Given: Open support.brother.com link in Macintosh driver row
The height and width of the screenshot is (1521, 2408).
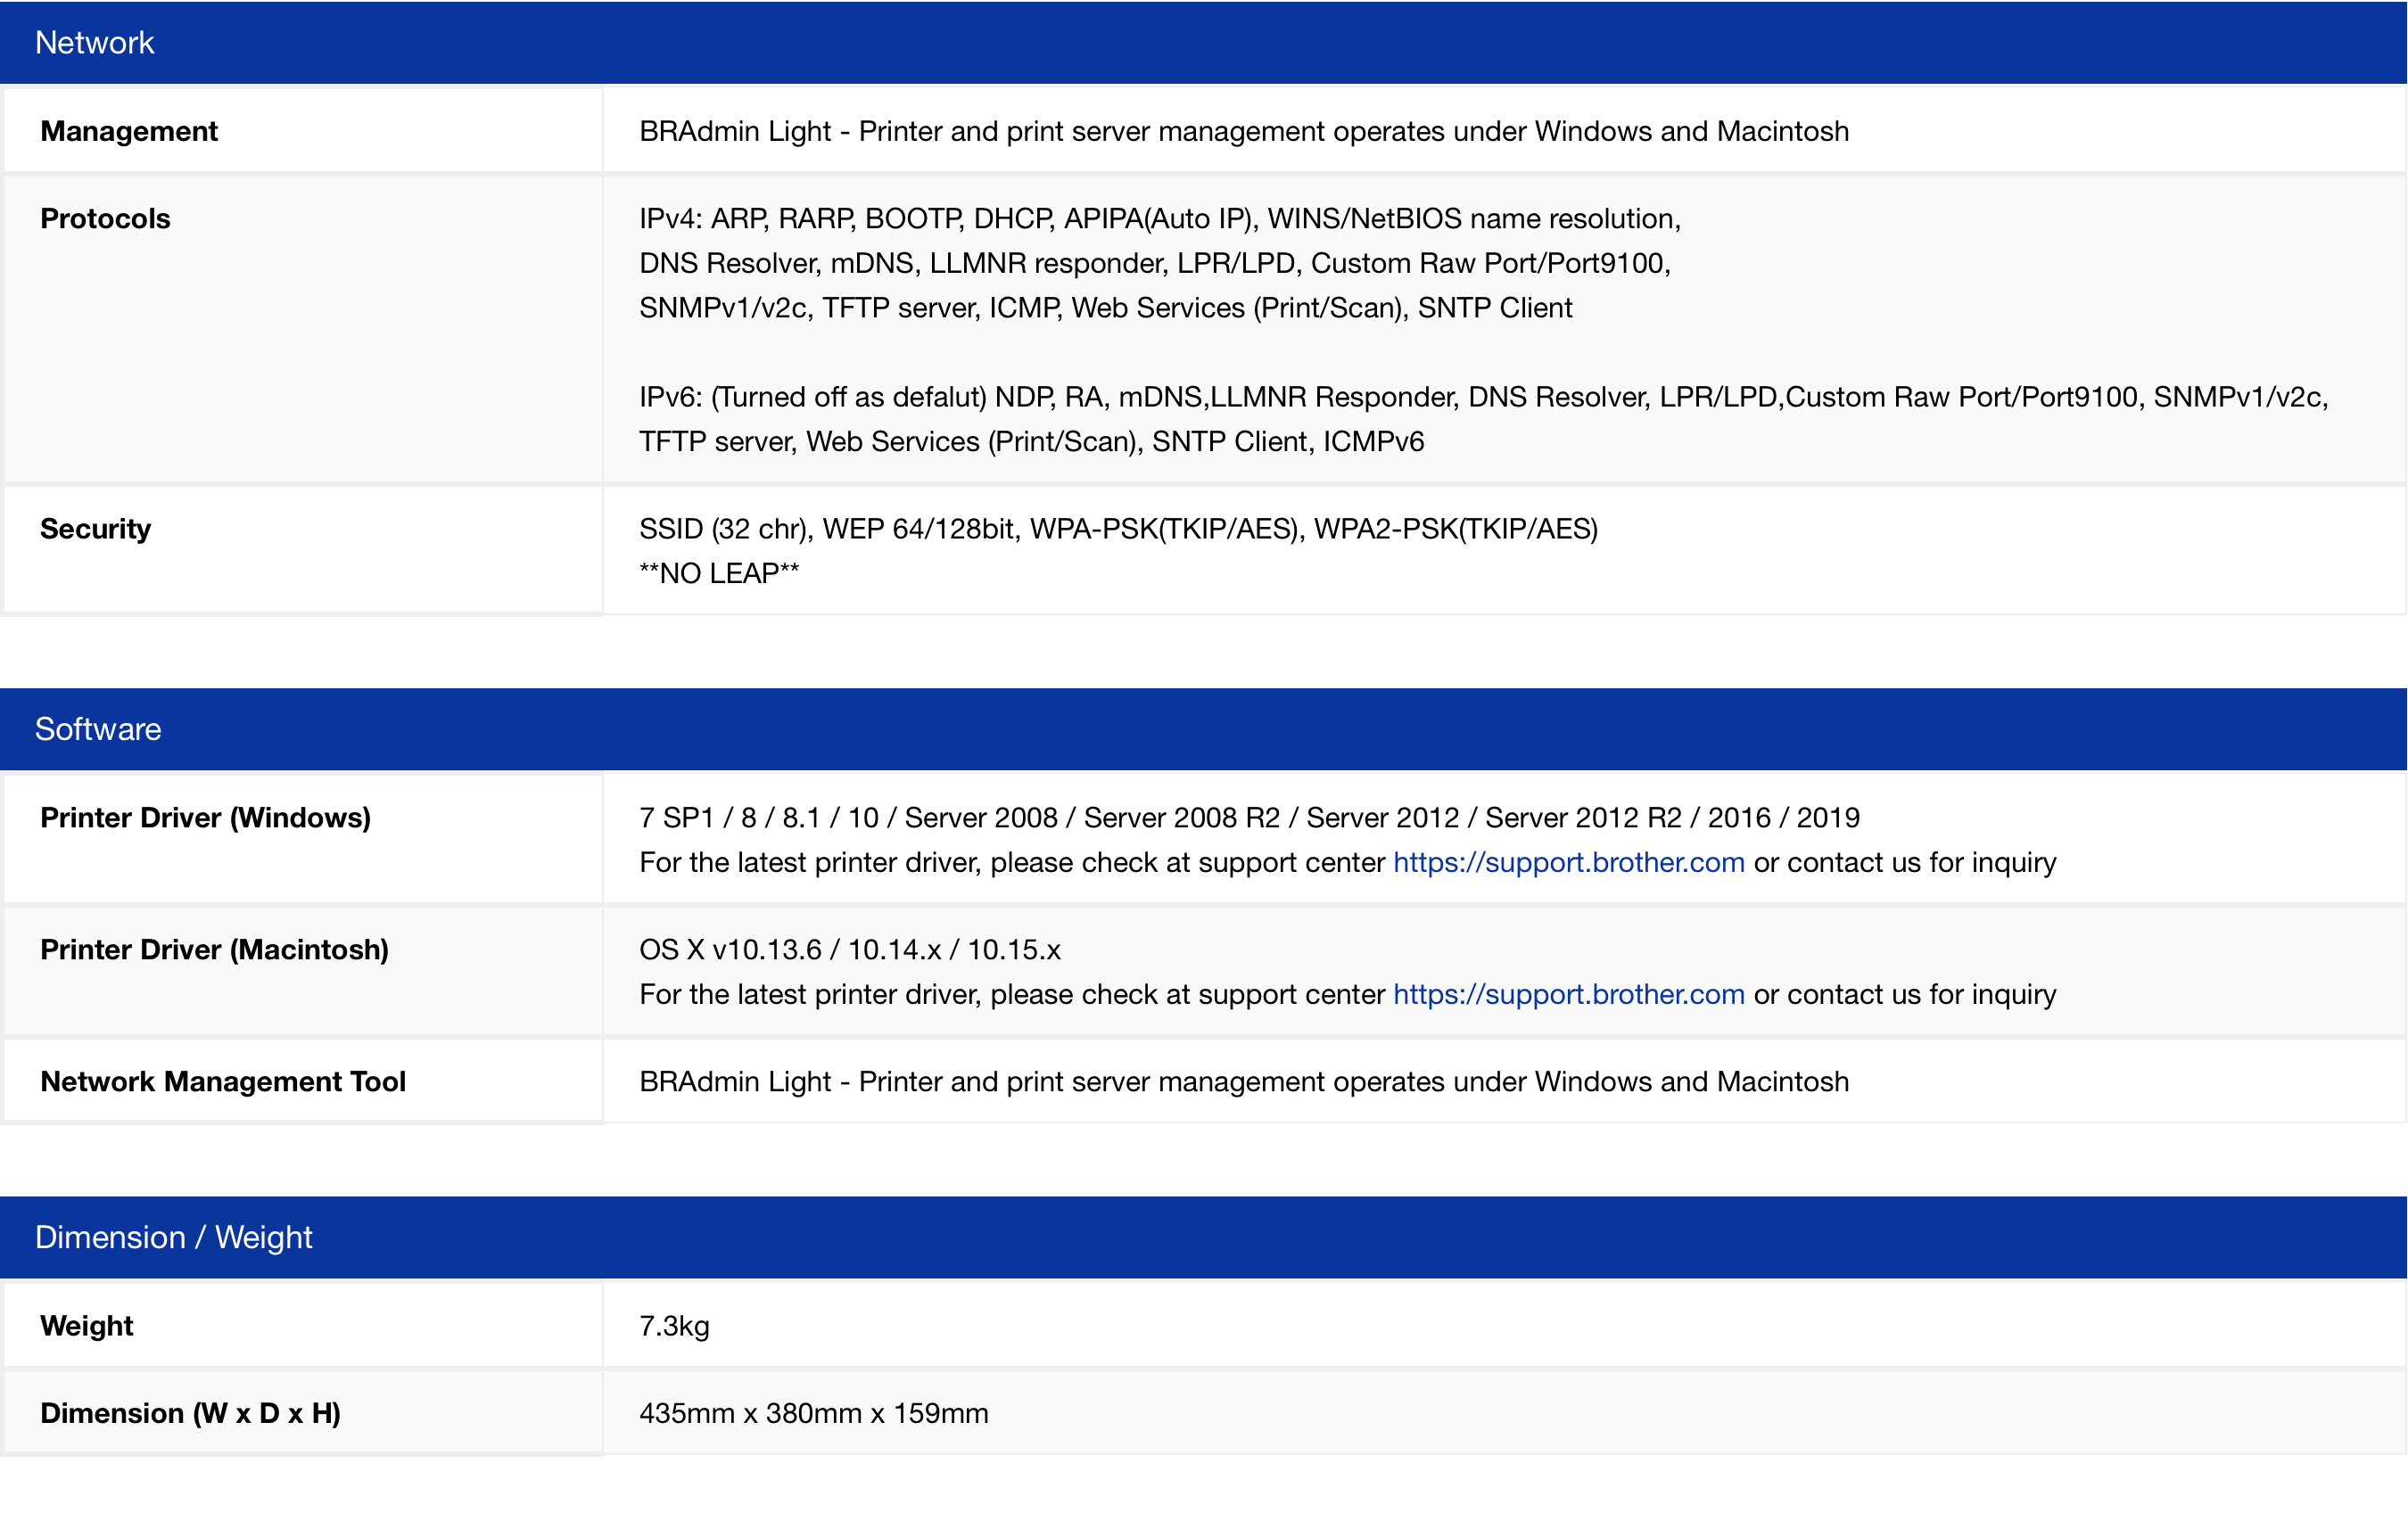Looking at the screenshot, I should [1568, 994].
